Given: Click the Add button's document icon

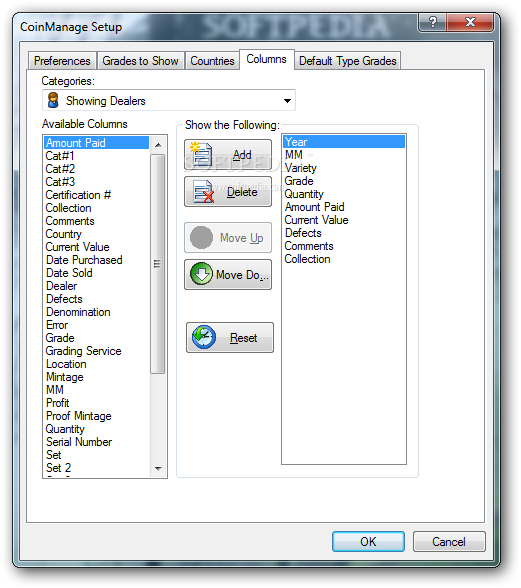Looking at the screenshot, I should (x=201, y=154).
